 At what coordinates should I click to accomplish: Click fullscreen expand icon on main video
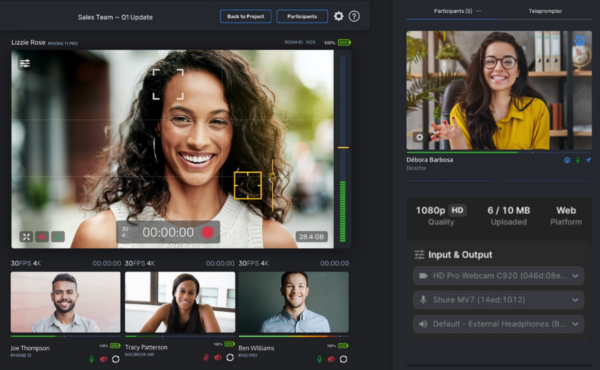26,237
